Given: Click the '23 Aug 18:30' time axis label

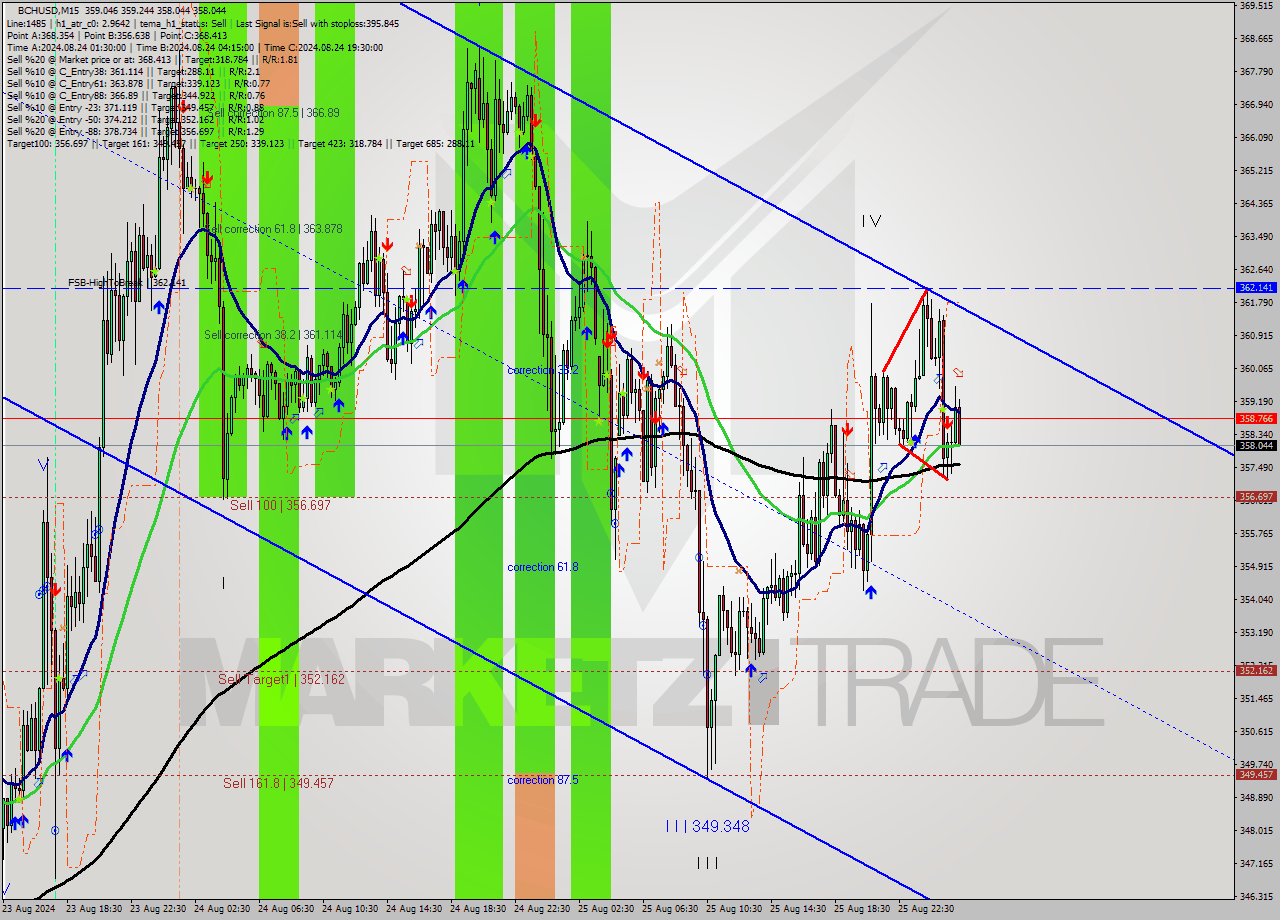Looking at the screenshot, I should point(94,909).
